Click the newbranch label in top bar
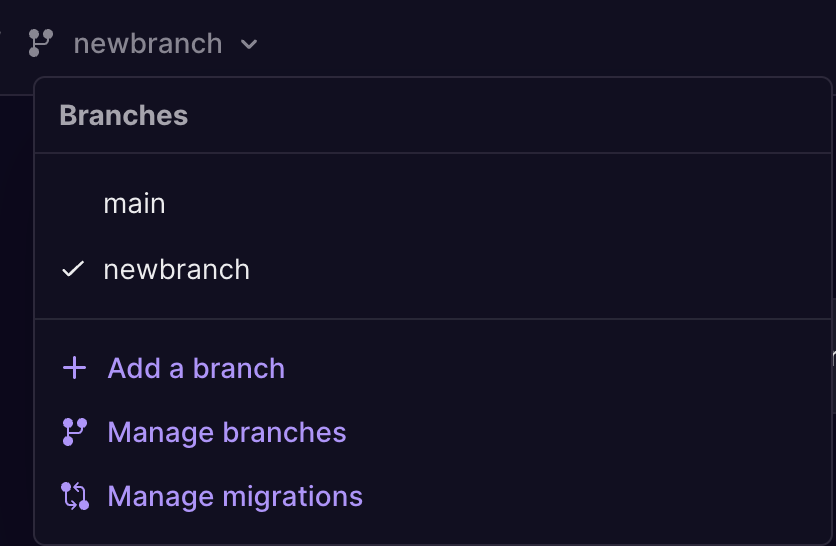This screenshot has width=836, height=546. click(148, 44)
